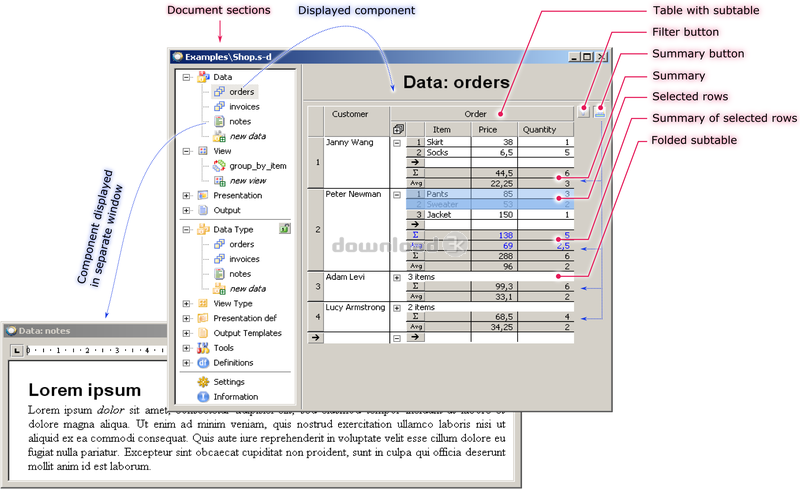Click the new-row arrow under Customer

[x=316, y=337]
